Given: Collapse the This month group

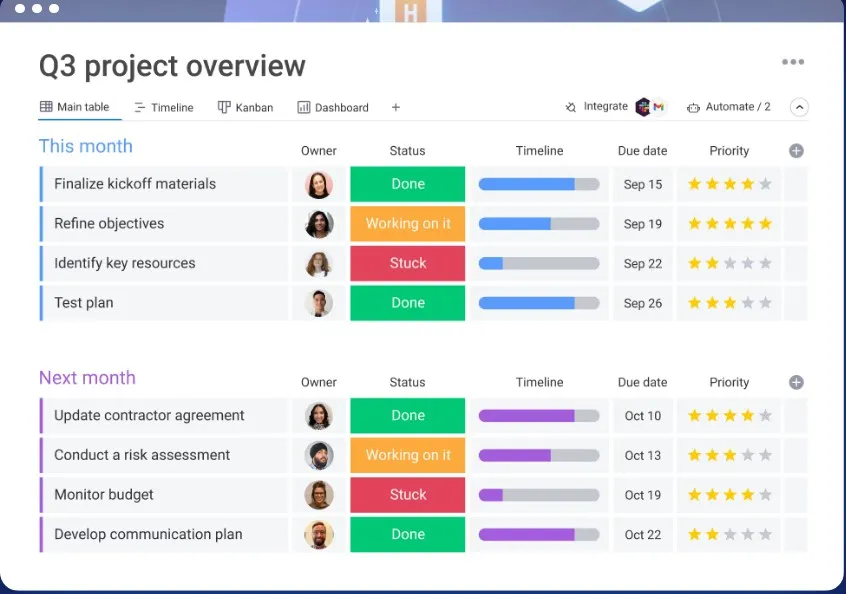Looking at the screenshot, I should 86,146.
